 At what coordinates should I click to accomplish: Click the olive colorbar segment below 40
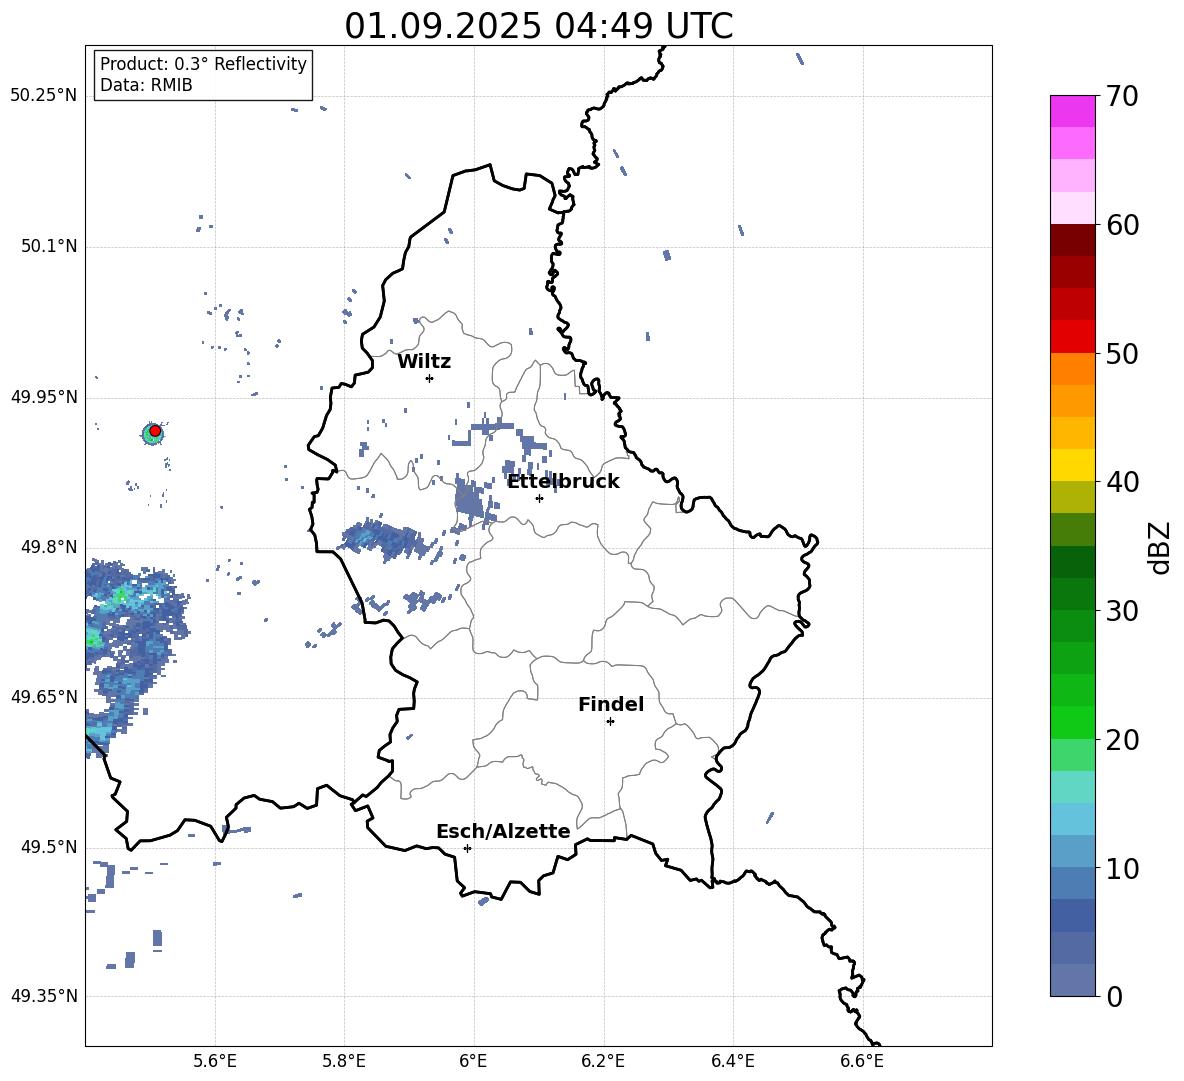pos(1072,497)
